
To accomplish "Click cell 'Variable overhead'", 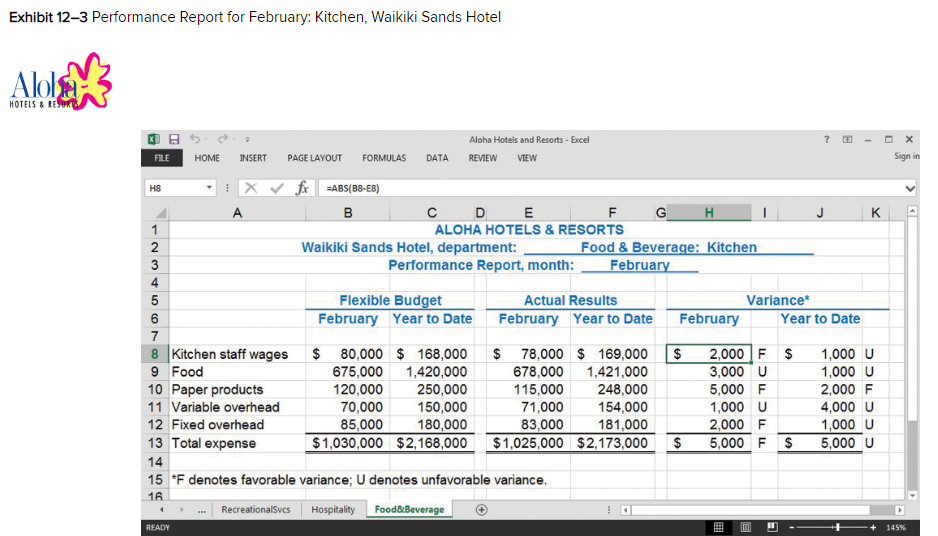I will [237, 407].
